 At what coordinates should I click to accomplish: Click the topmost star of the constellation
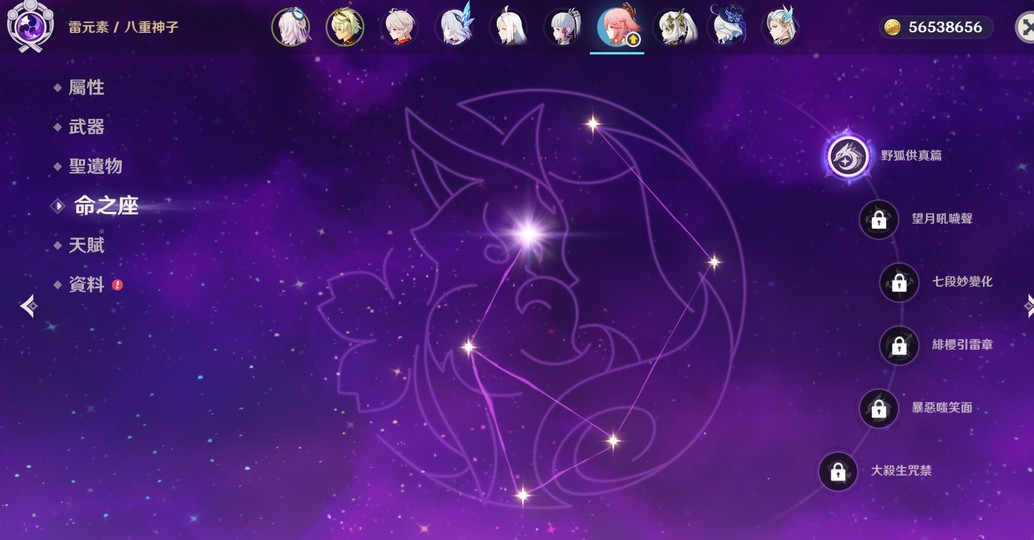click(x=592, y=123)
